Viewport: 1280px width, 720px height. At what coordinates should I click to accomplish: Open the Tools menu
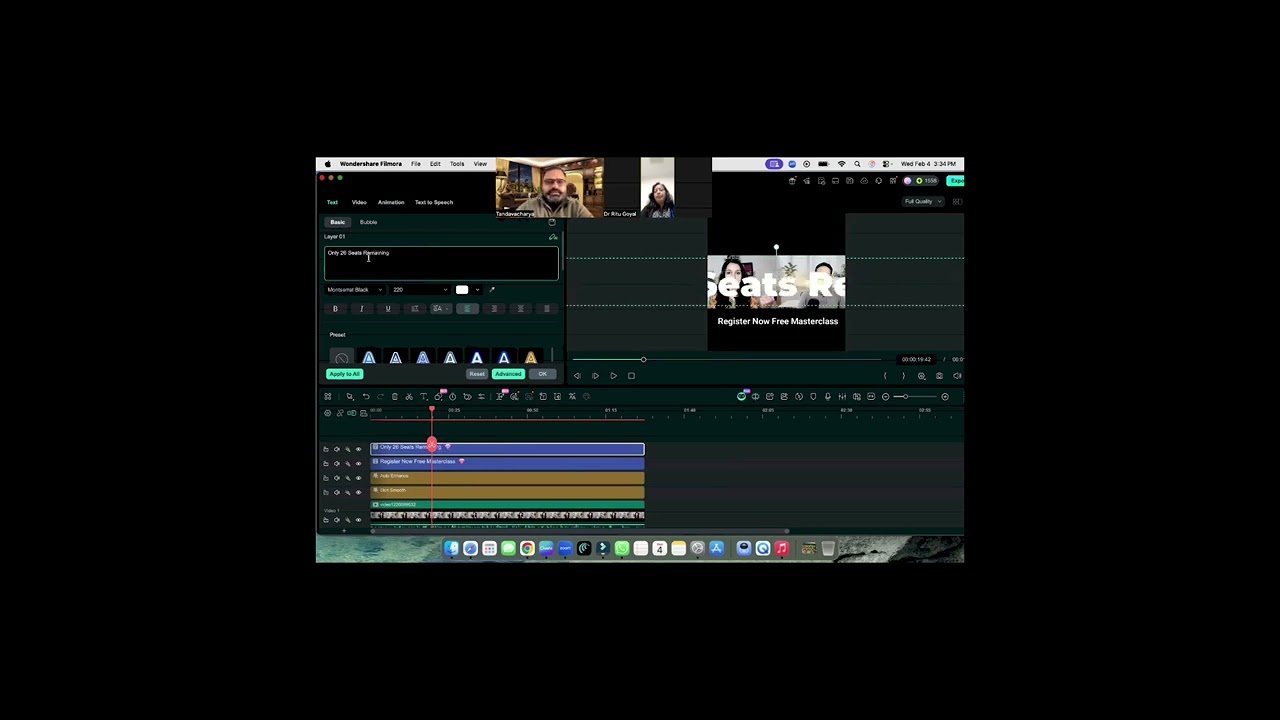457,164
